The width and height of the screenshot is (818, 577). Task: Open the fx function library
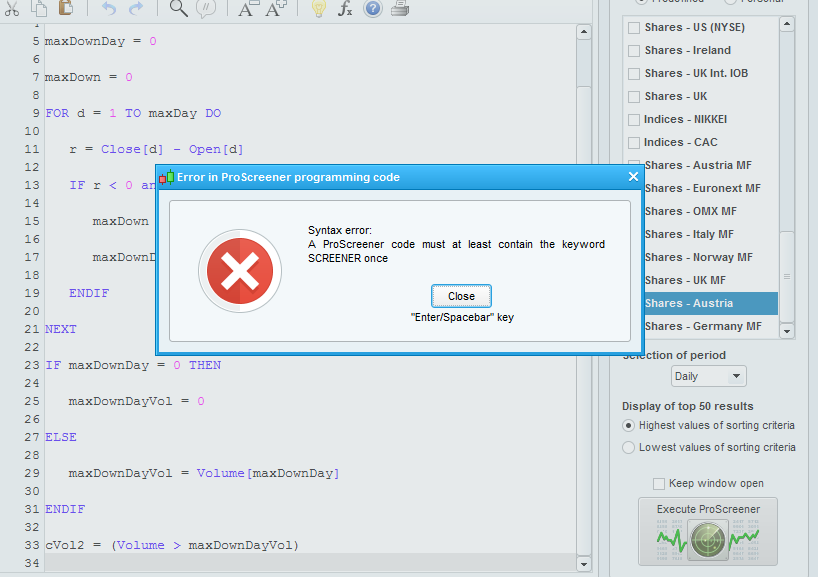(345, 8)
